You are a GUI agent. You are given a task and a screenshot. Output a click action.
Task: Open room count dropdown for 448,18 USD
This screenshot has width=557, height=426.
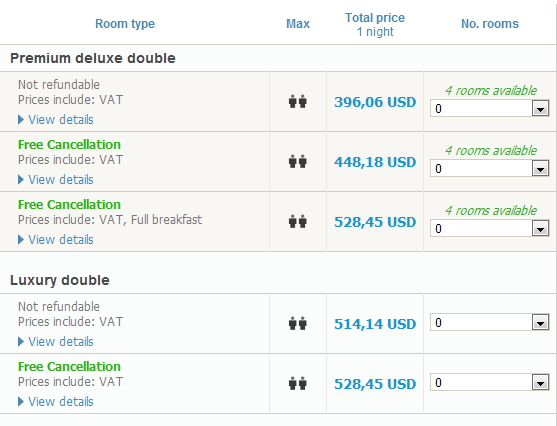pyautogui.click(x=490, y=168)
